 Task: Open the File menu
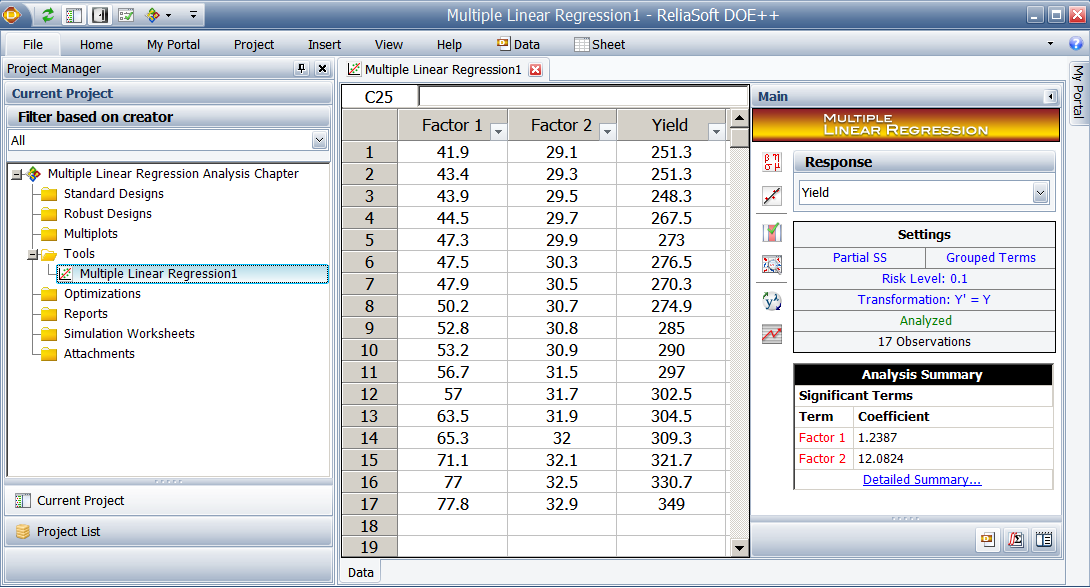pyautogui.click(x=33, y=44)
